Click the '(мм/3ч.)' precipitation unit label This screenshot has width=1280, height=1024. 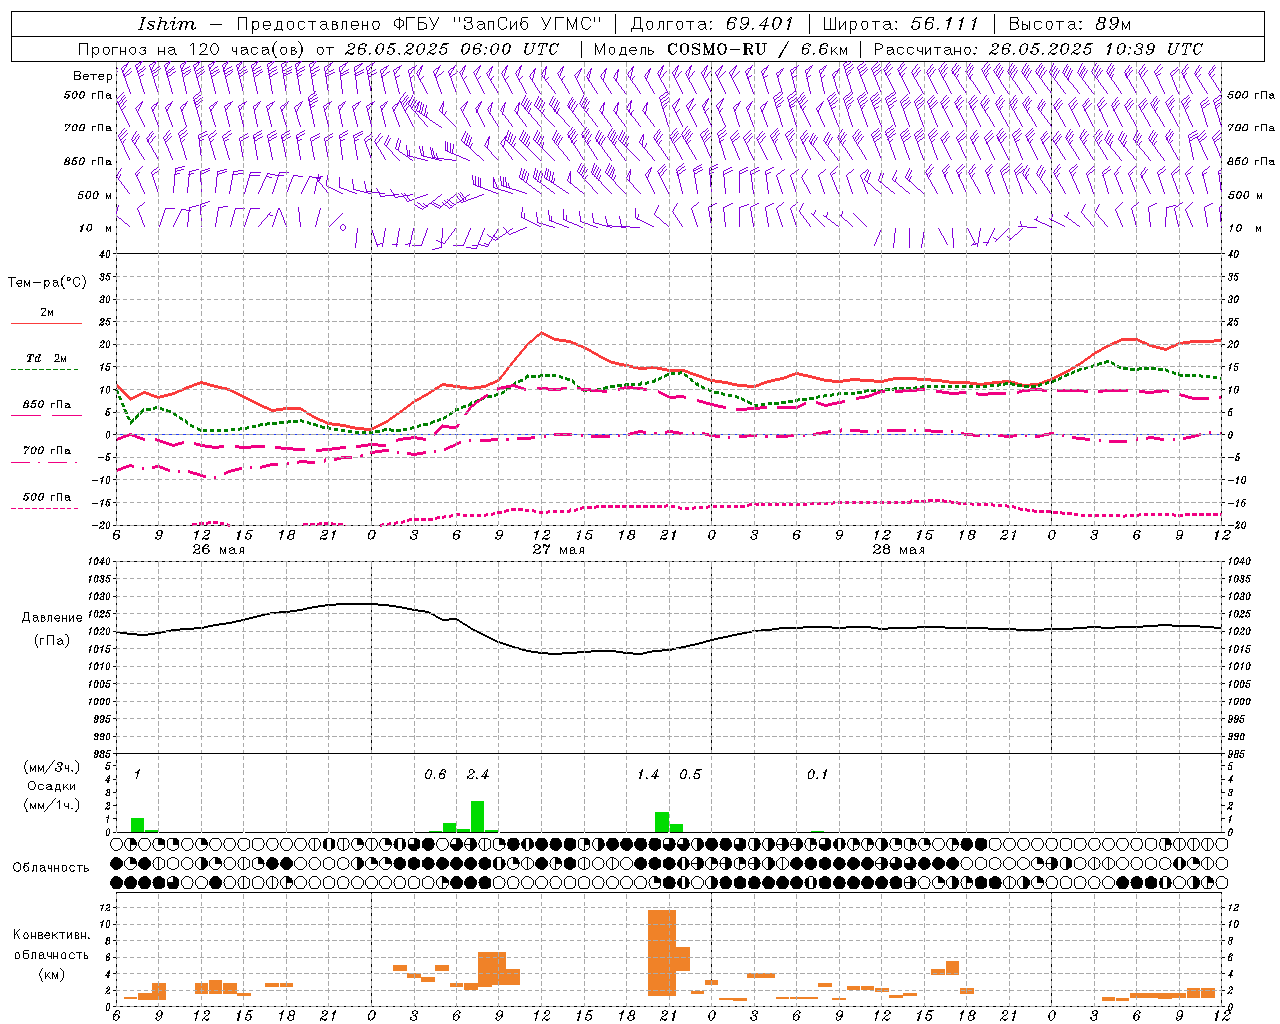51,767
